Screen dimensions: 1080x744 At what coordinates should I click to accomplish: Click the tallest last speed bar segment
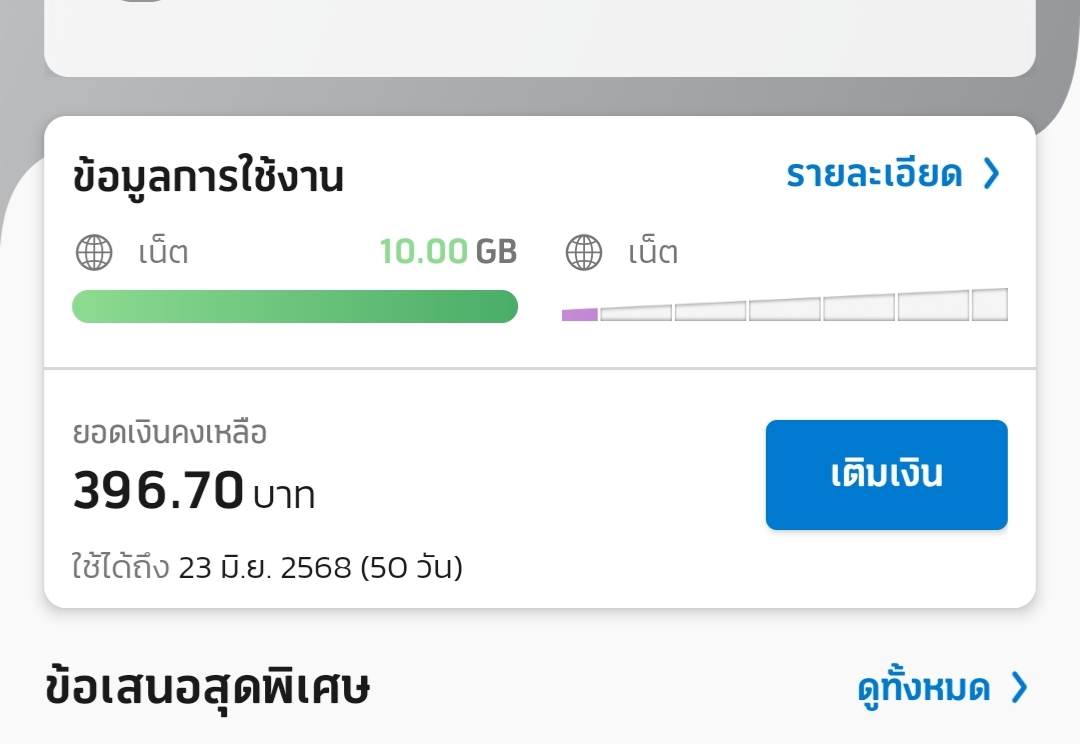point(990,304)
